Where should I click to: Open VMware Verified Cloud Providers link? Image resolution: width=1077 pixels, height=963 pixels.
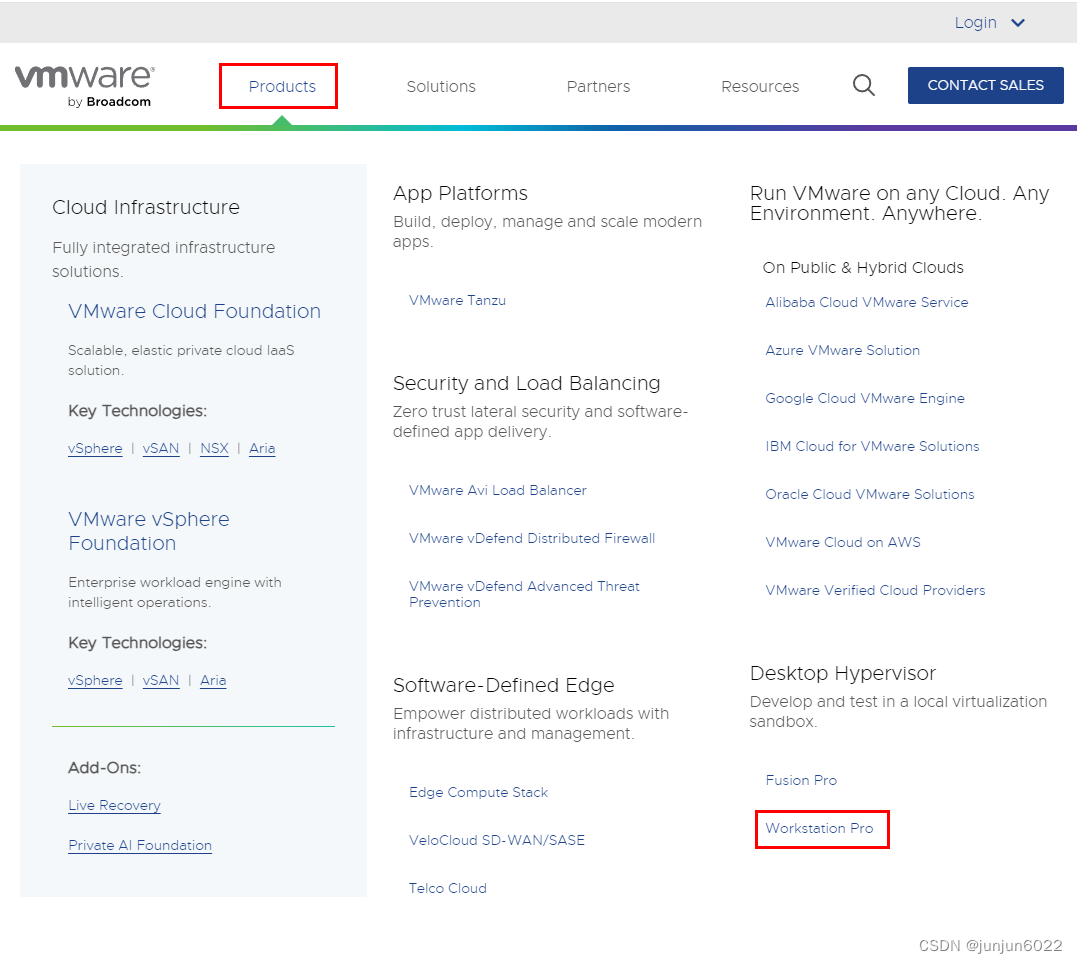[875, 591]
